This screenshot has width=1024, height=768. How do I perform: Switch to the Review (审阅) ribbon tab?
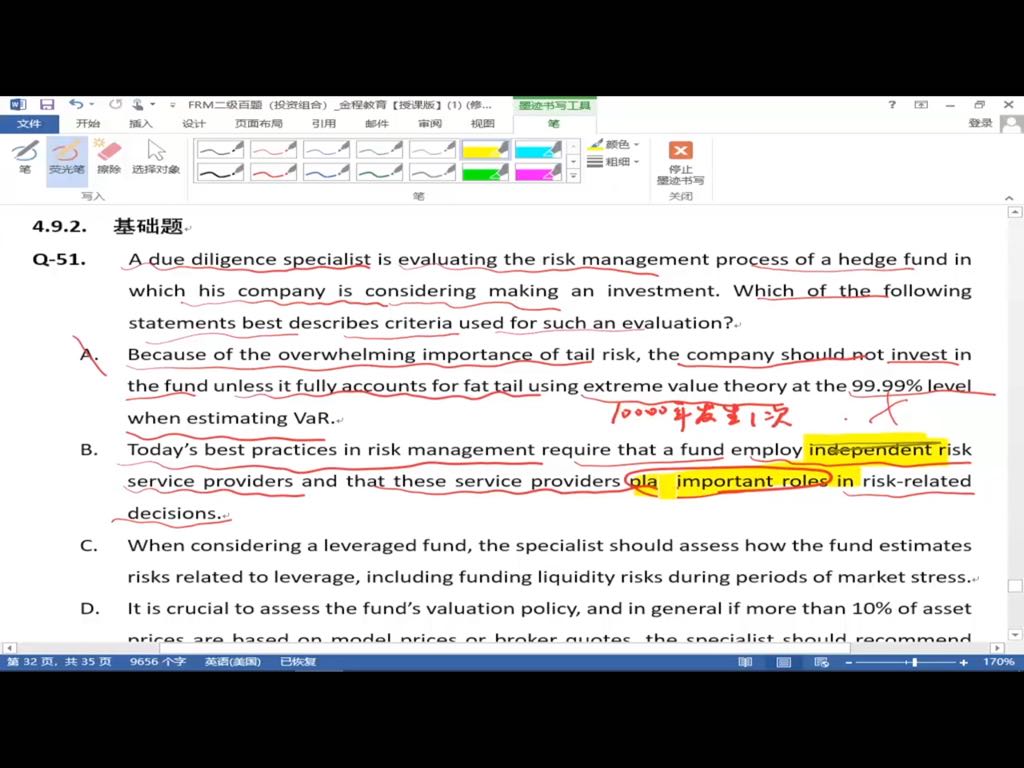point(430,123)
